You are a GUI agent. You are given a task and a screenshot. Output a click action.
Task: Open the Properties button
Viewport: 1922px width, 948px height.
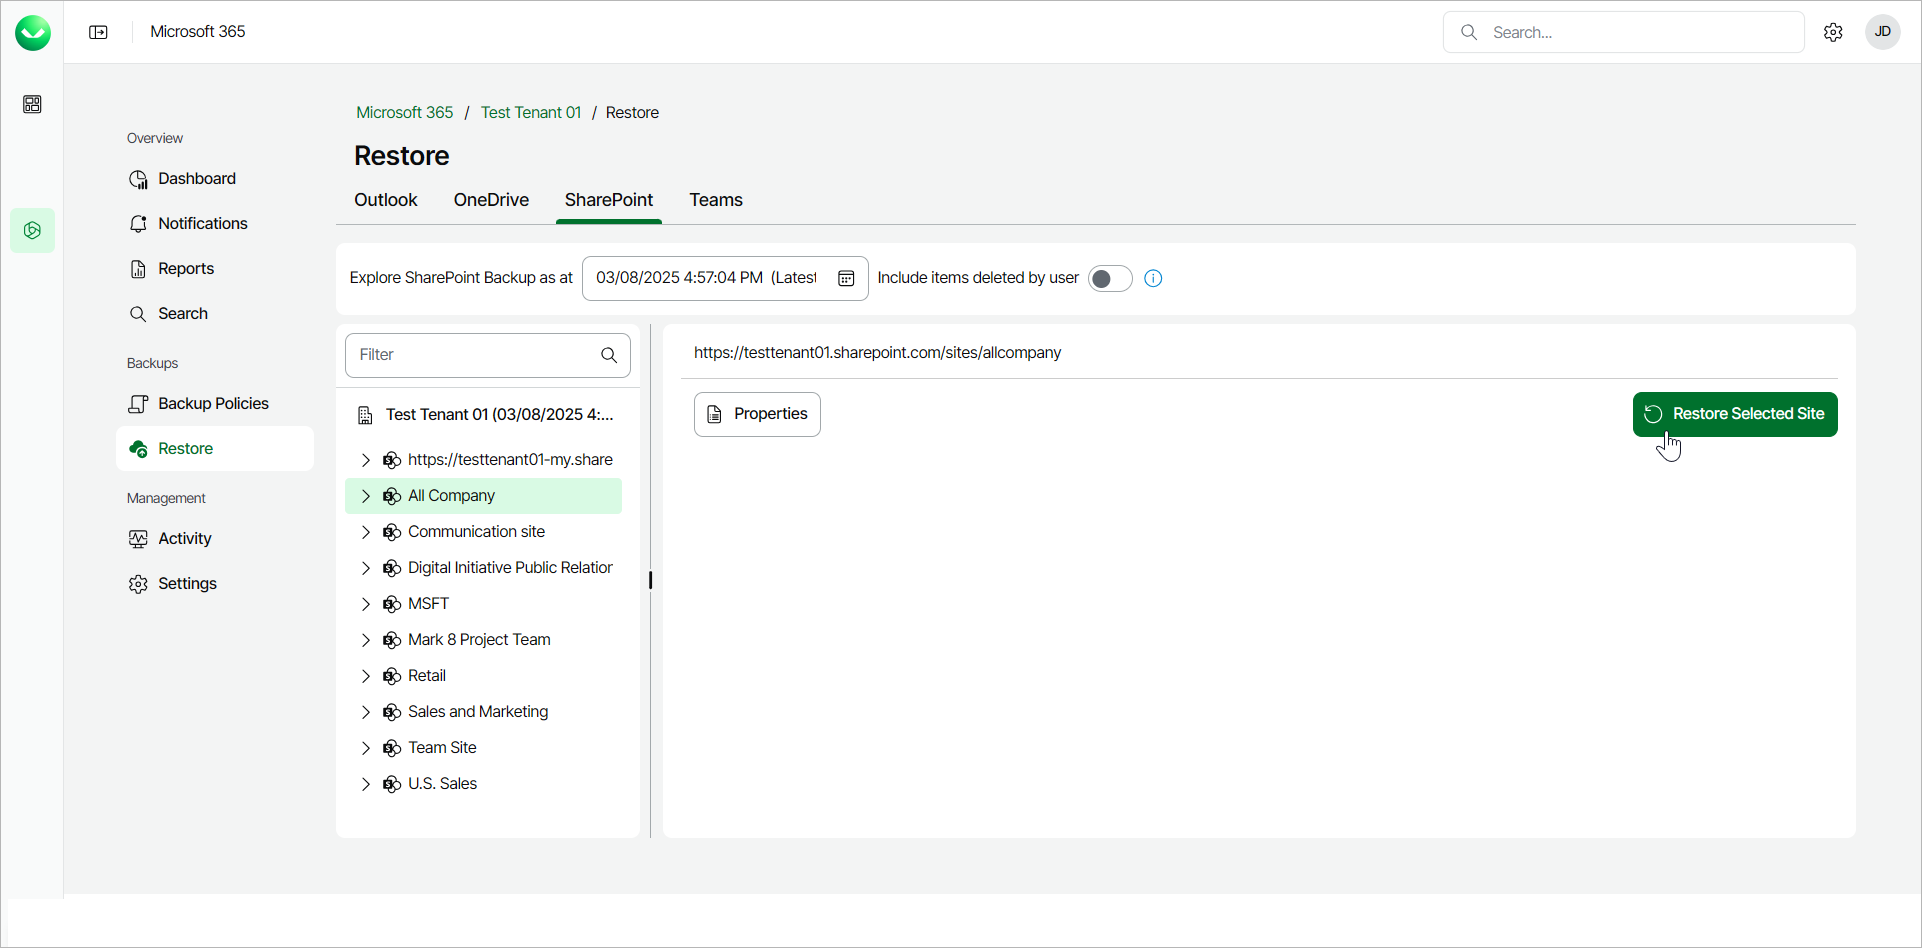(757, 414)
